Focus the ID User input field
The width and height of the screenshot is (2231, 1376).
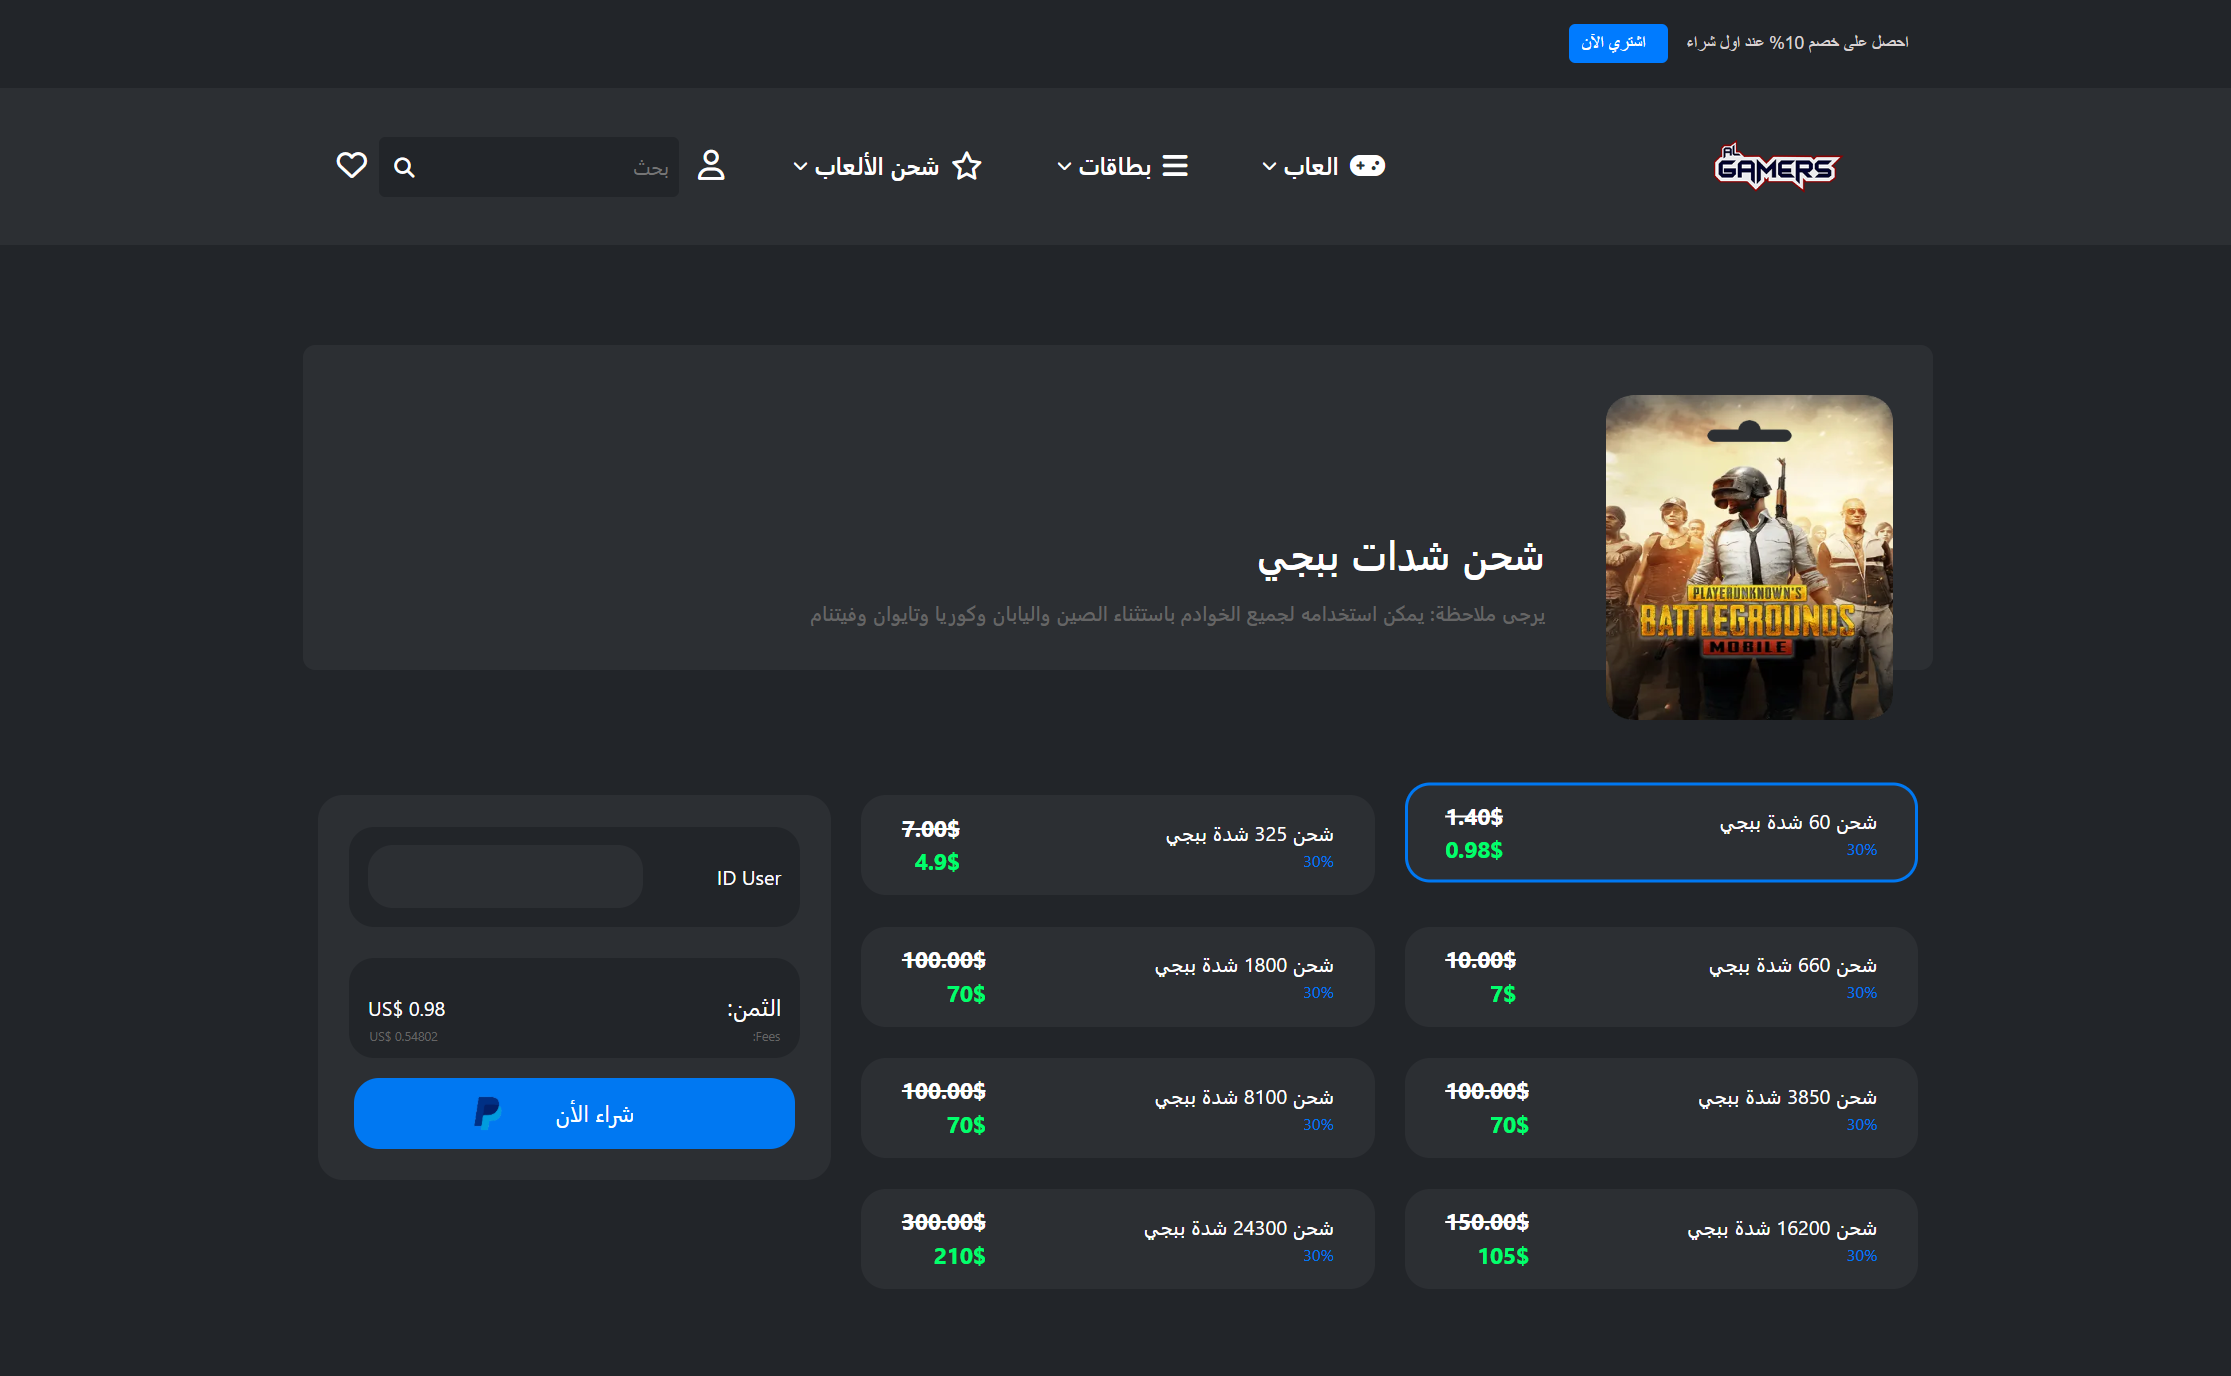505,877
